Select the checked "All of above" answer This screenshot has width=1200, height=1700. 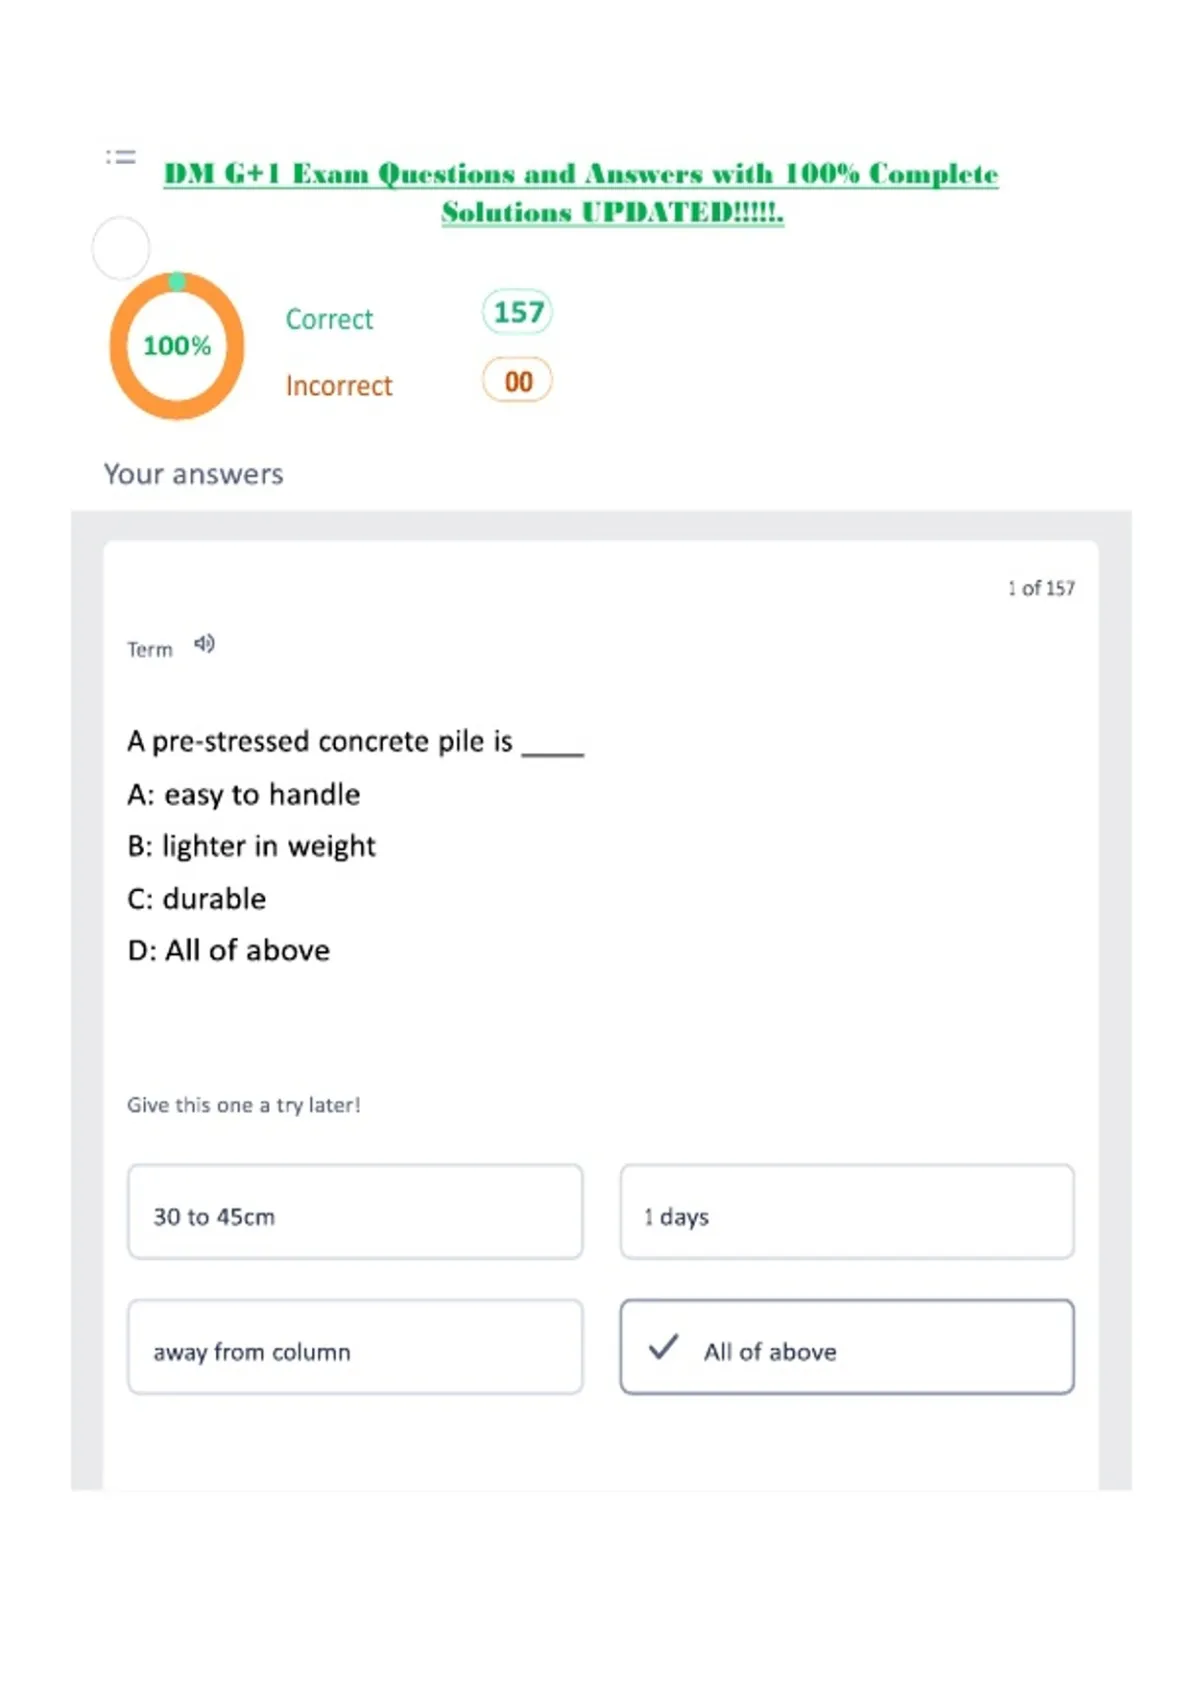click(847, 1347)
